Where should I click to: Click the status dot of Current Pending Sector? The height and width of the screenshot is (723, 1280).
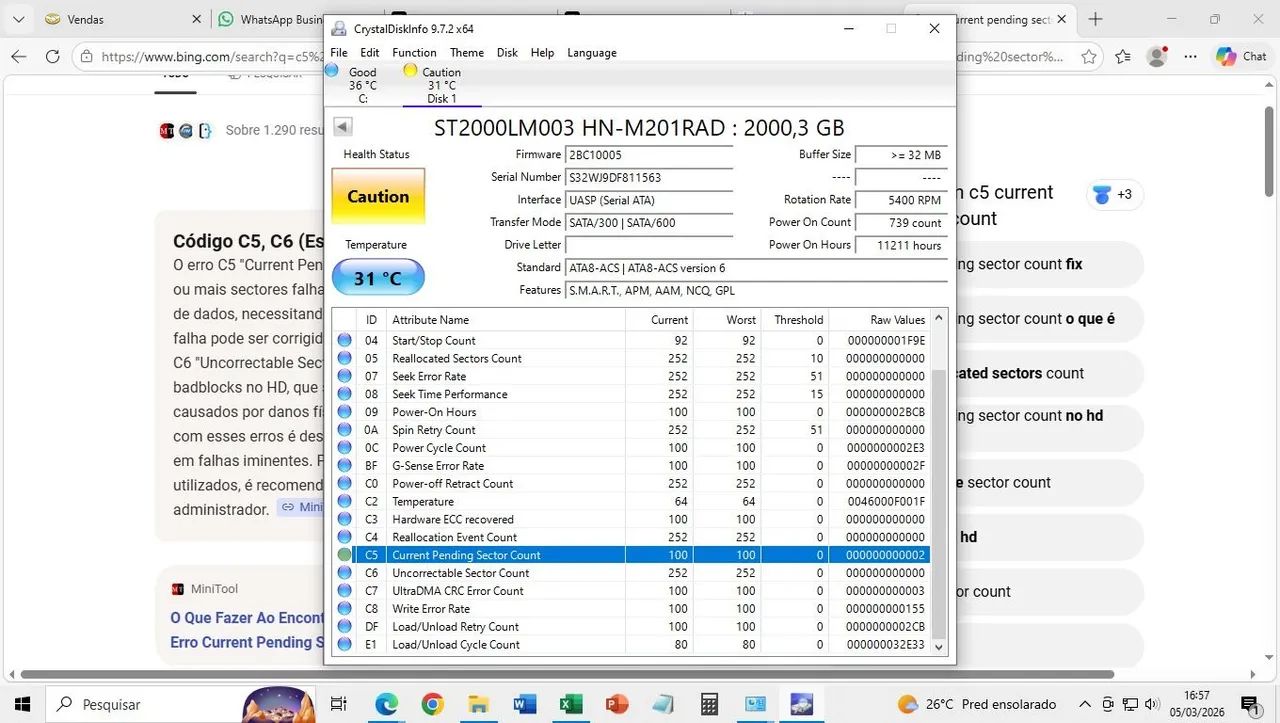click(x=345, y=555)
